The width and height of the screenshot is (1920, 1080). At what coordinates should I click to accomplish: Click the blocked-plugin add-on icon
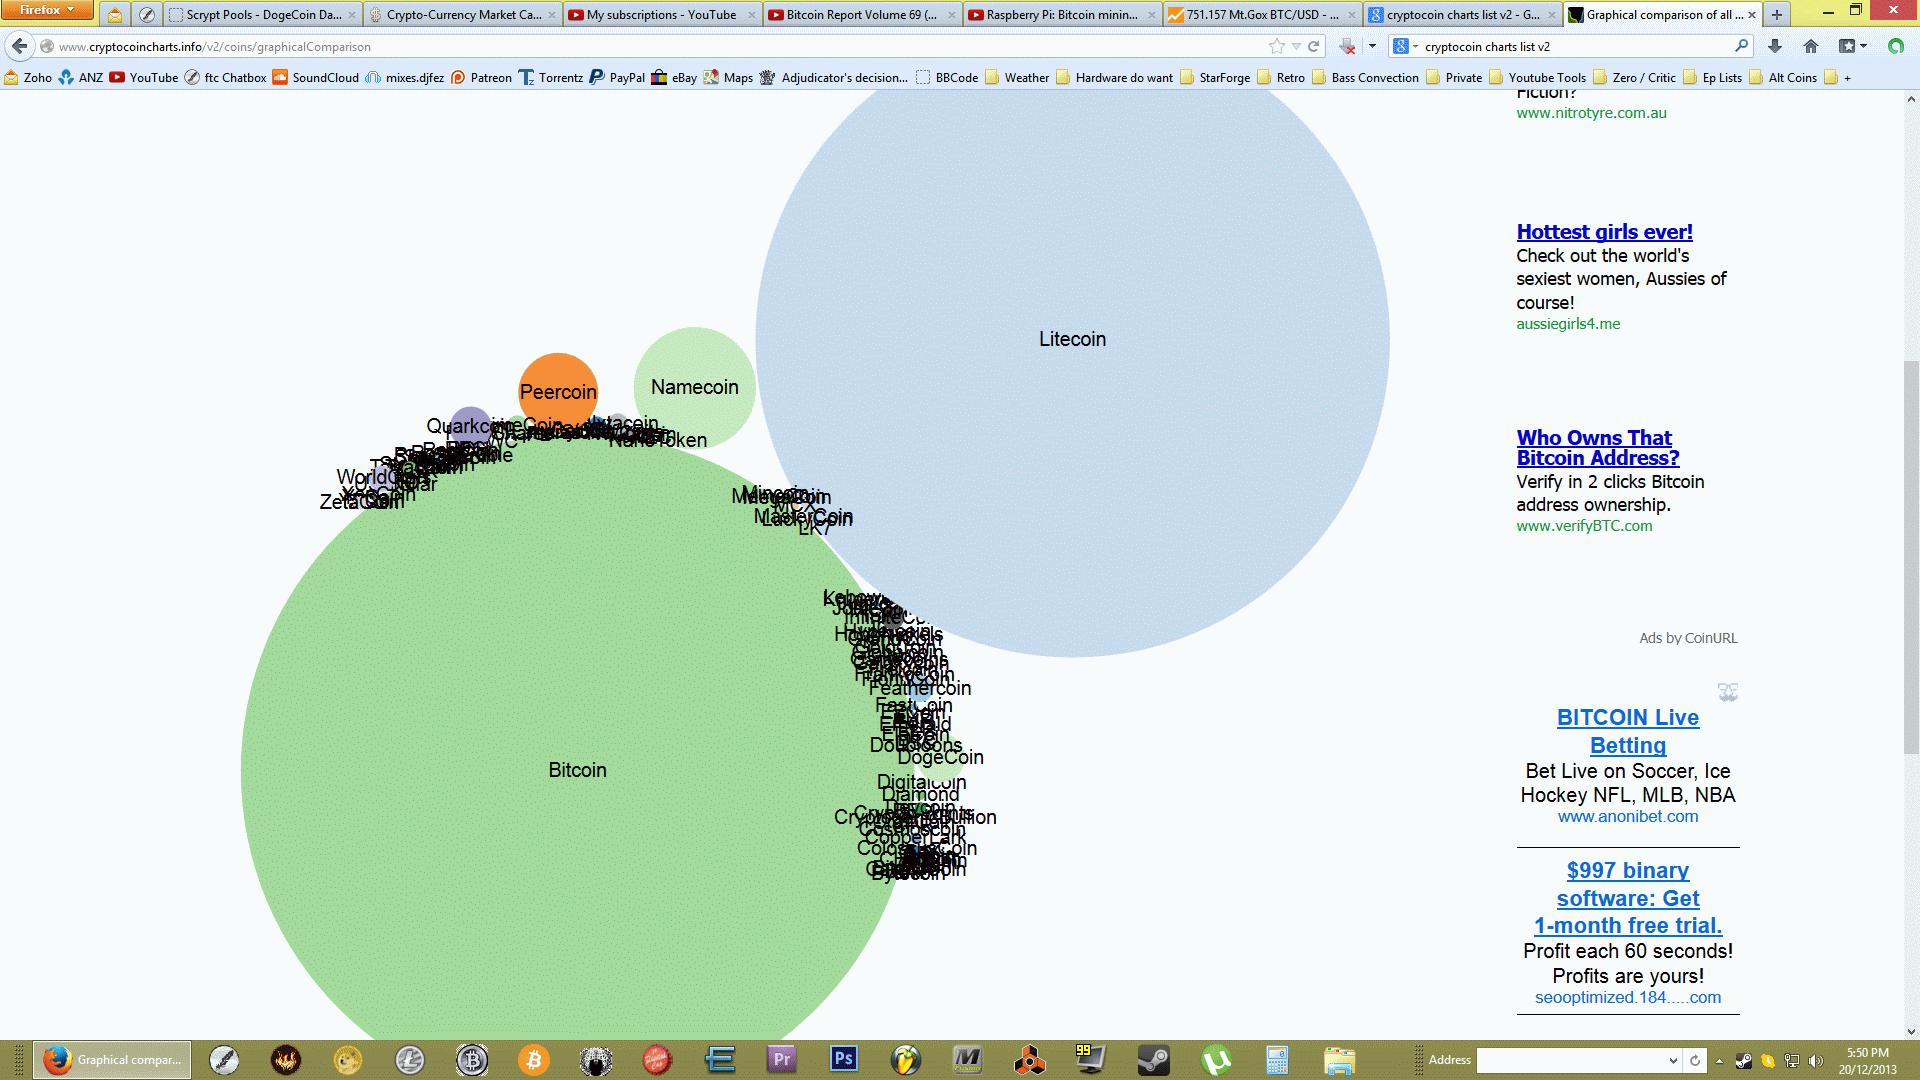(x=1347, y=46)
